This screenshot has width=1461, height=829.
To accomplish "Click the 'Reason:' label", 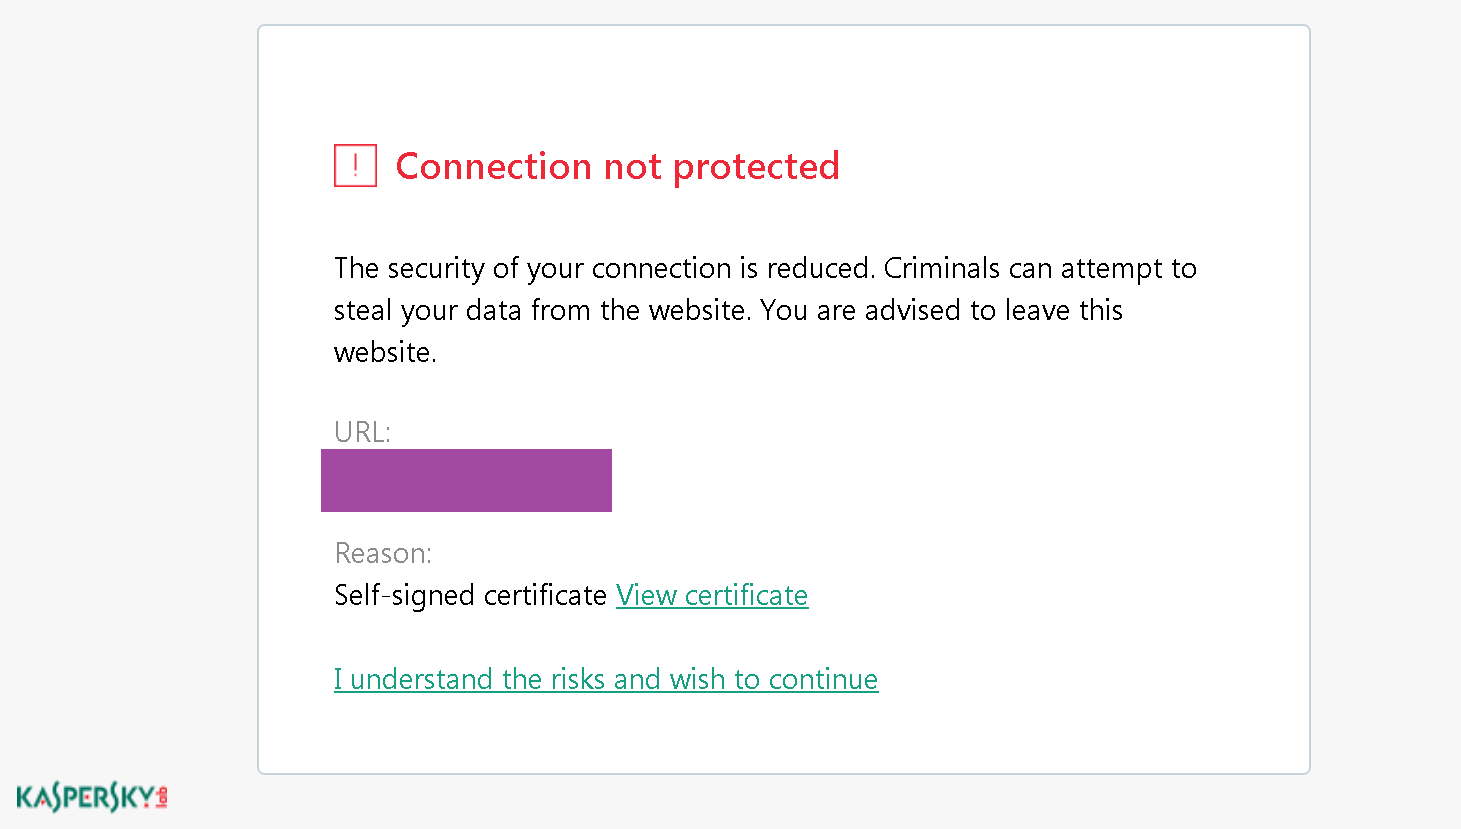I will 383,553.
